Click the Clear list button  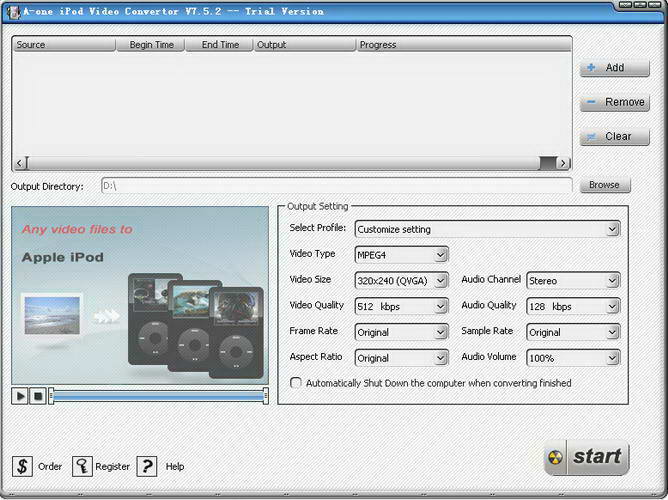click(614, 137)
